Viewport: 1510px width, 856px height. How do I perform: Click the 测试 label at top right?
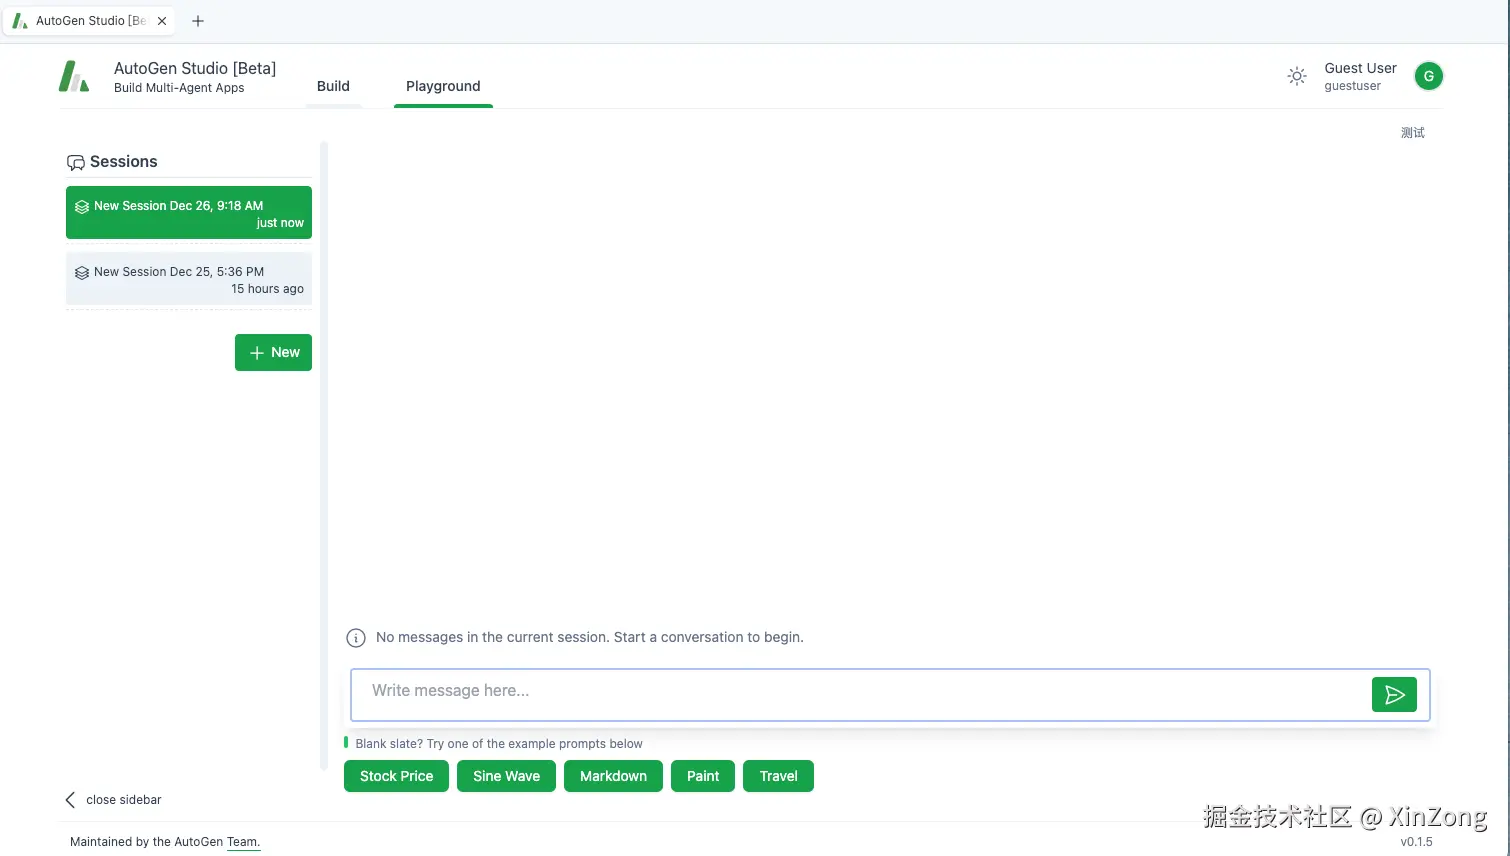pyautogui.click(x=1412, y=133)
